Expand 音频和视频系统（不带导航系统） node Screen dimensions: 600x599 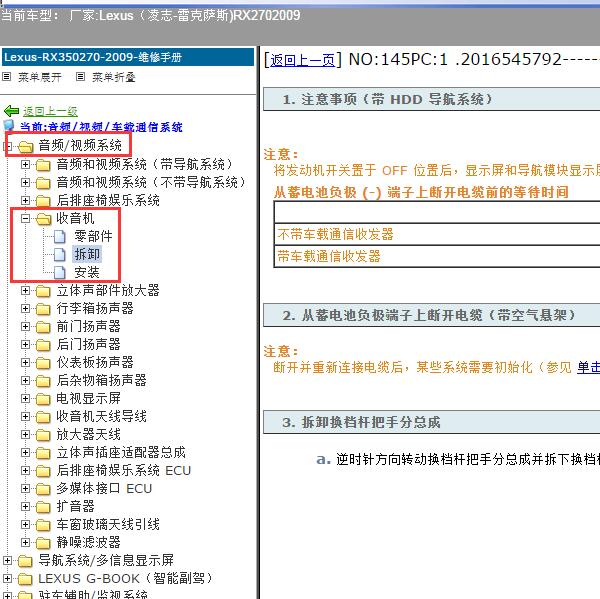[x=25, y=182]
